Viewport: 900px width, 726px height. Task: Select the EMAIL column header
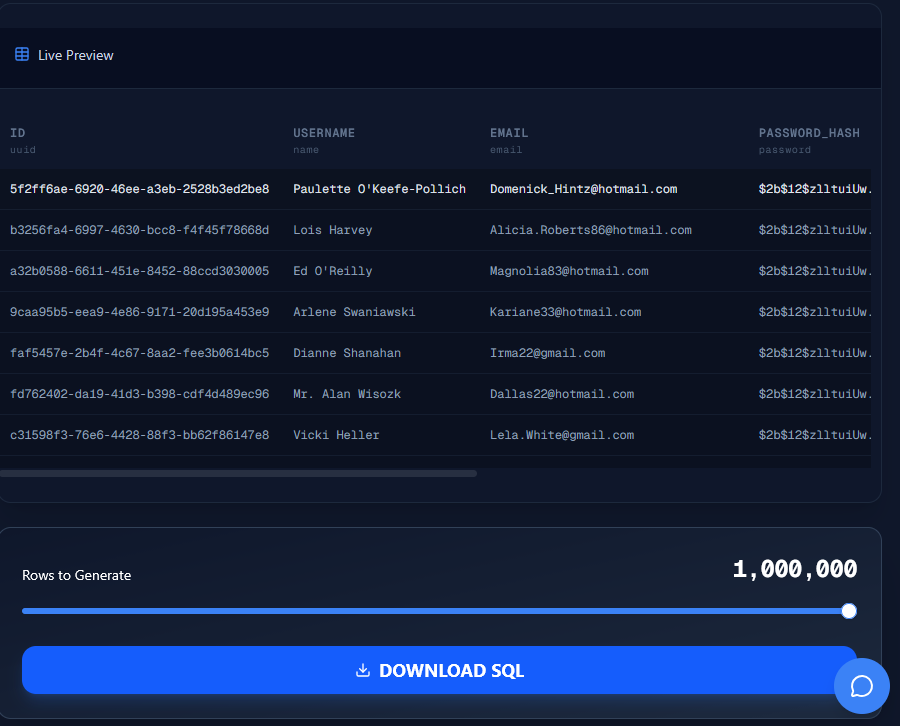click(509, 132)
